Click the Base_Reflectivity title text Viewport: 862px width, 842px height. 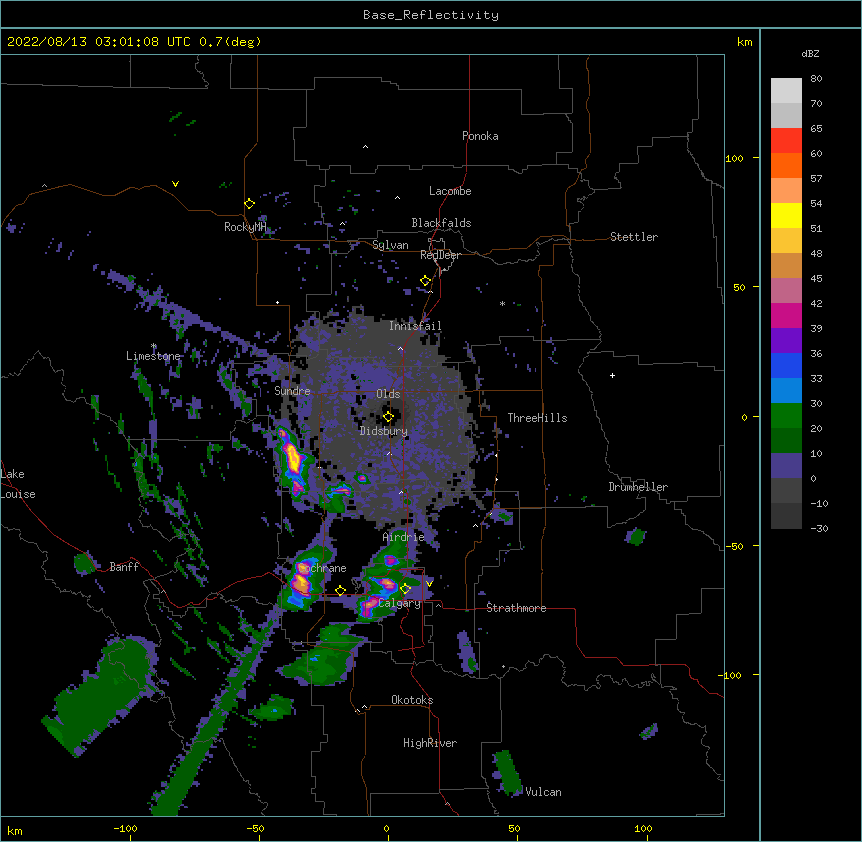(x=431, y=15)
